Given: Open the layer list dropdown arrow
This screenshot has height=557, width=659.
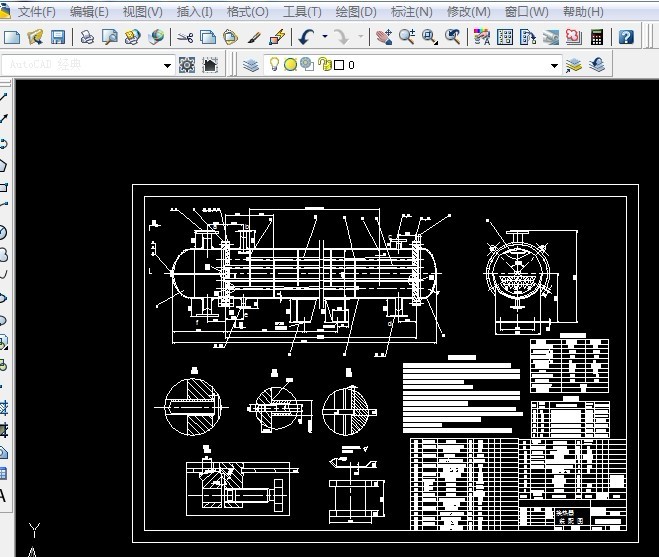Looking at the screenshot, I should (554, 65).
